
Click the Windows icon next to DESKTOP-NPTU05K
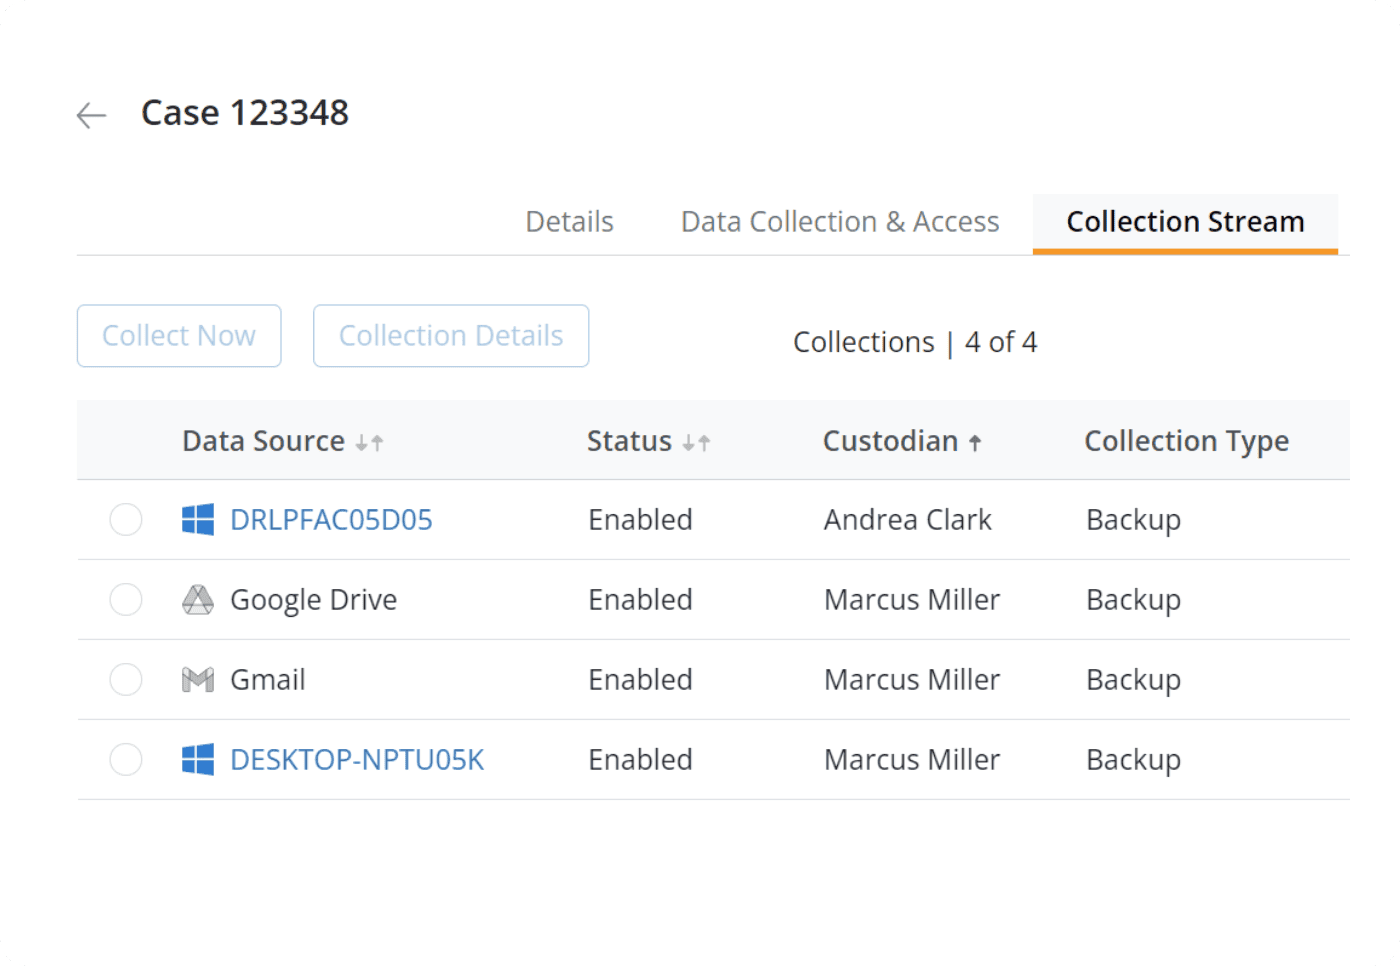pyautogui.click(x=198, y=760)
